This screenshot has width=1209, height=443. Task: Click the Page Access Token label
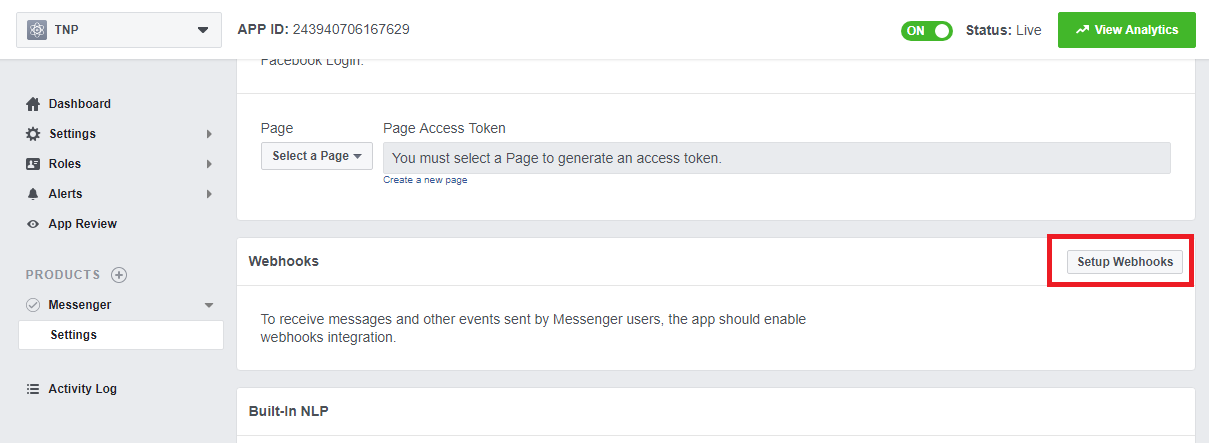(444, 128)
